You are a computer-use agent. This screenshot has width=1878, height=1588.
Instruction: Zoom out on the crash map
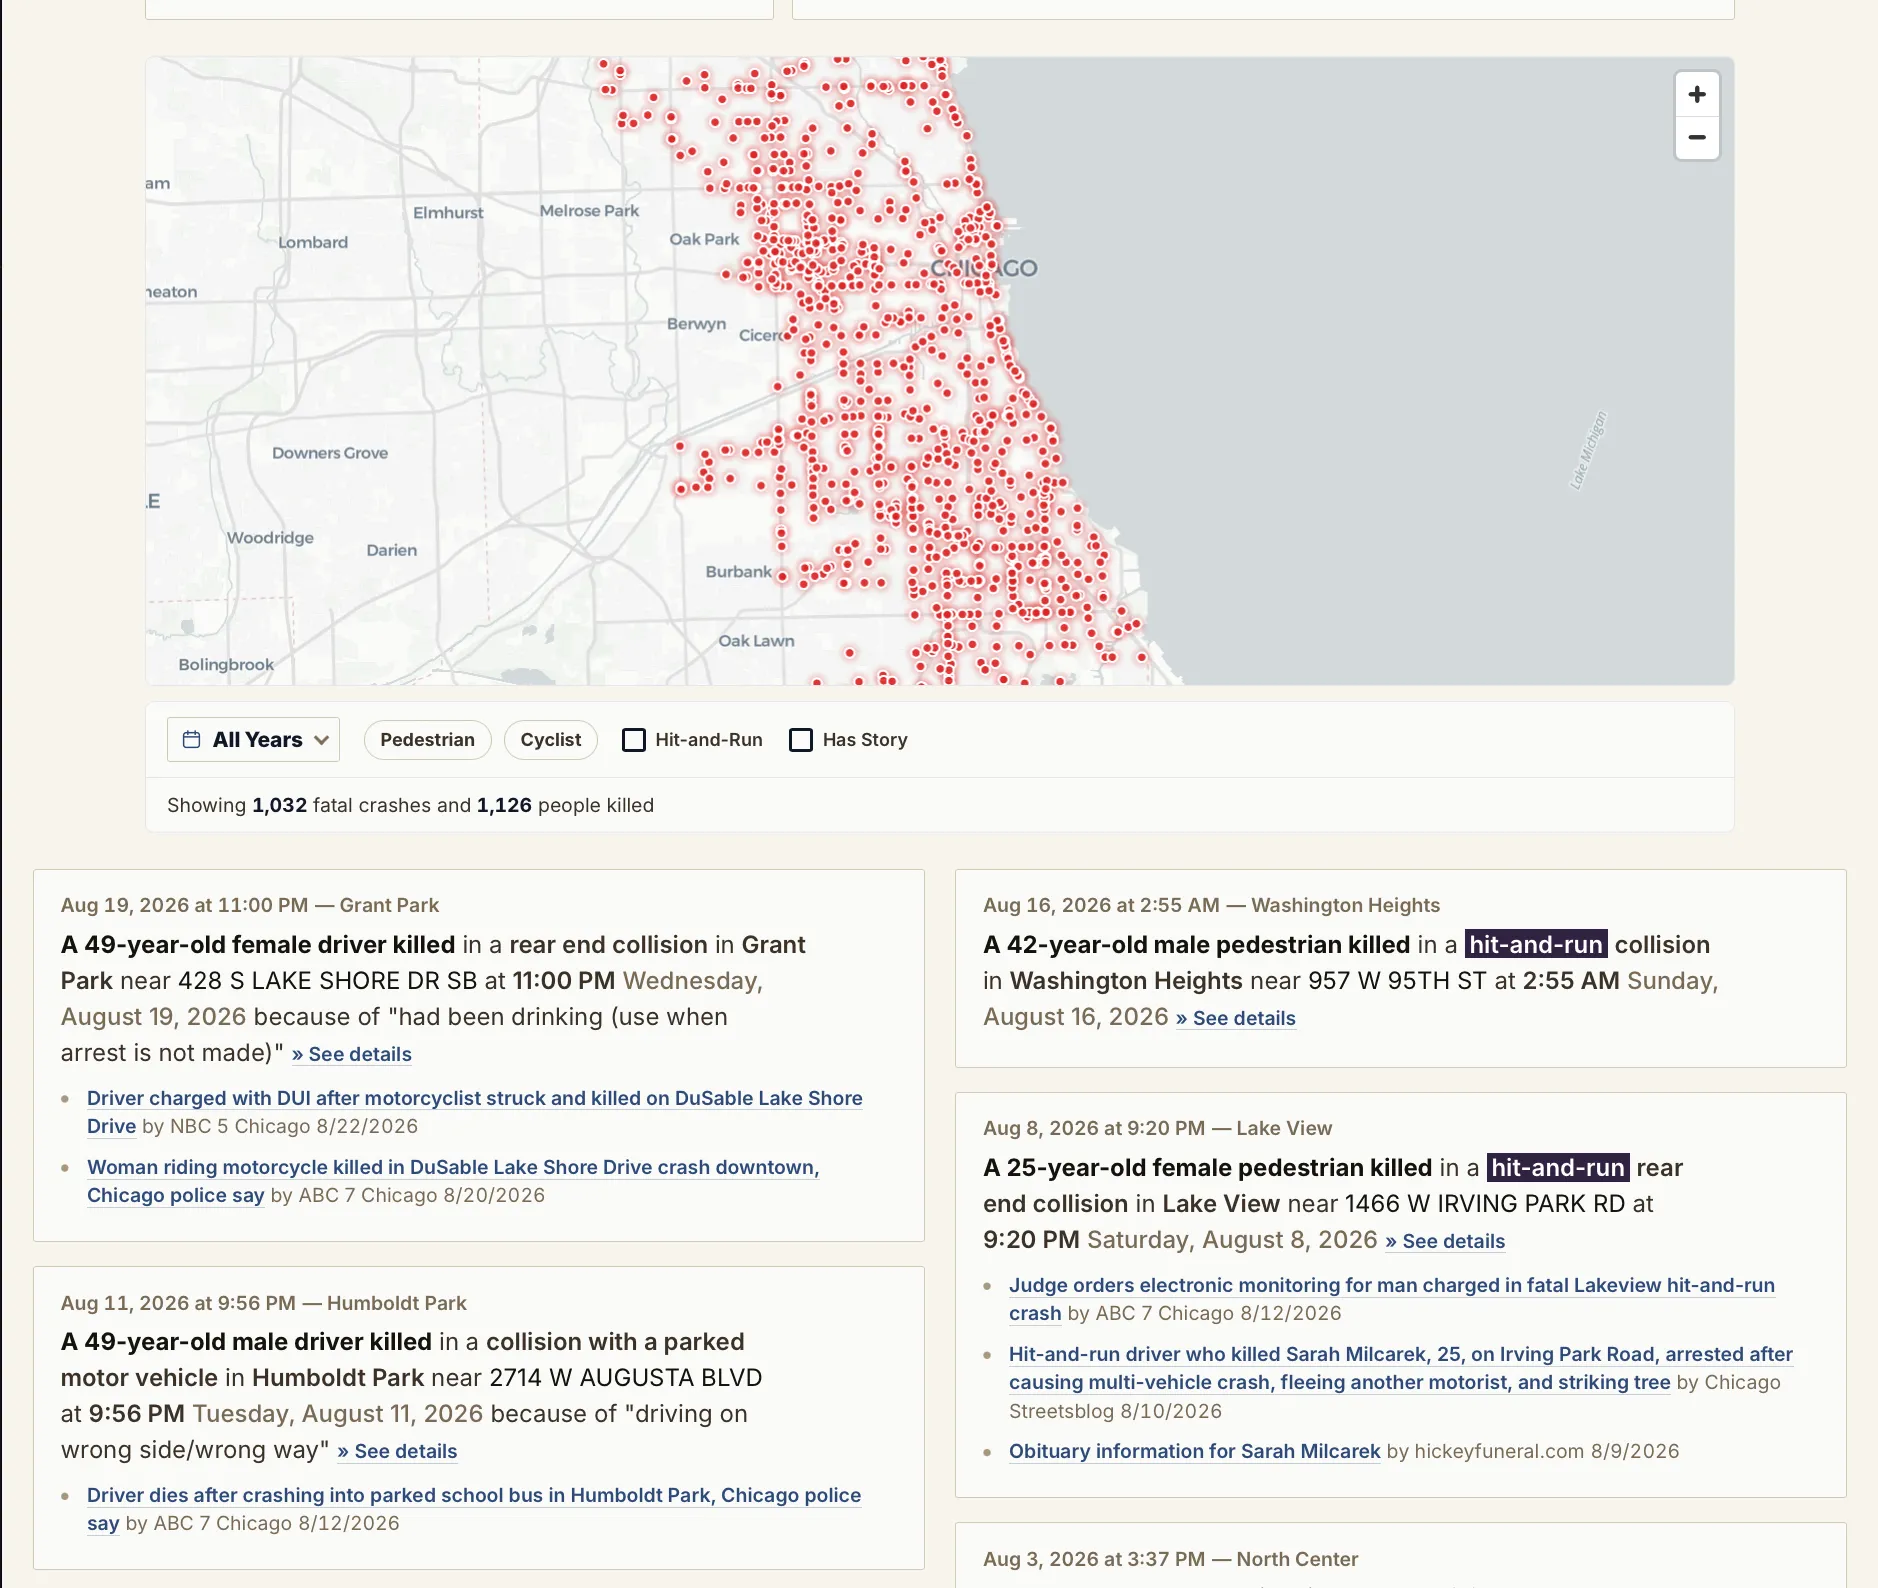pyautogui.click(x=1697, y=138)
